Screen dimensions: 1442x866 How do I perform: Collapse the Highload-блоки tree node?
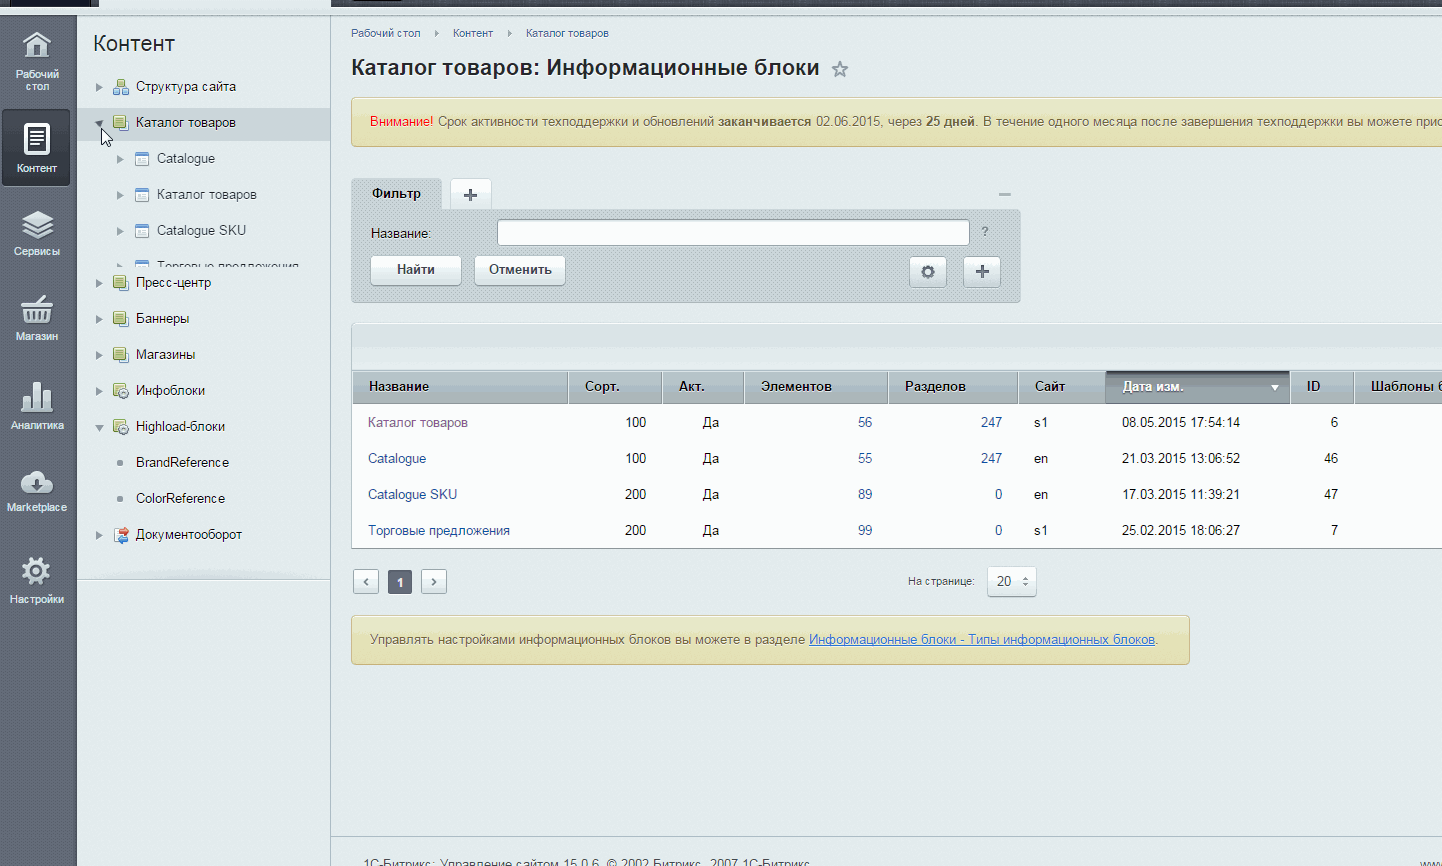pos(99,427)
